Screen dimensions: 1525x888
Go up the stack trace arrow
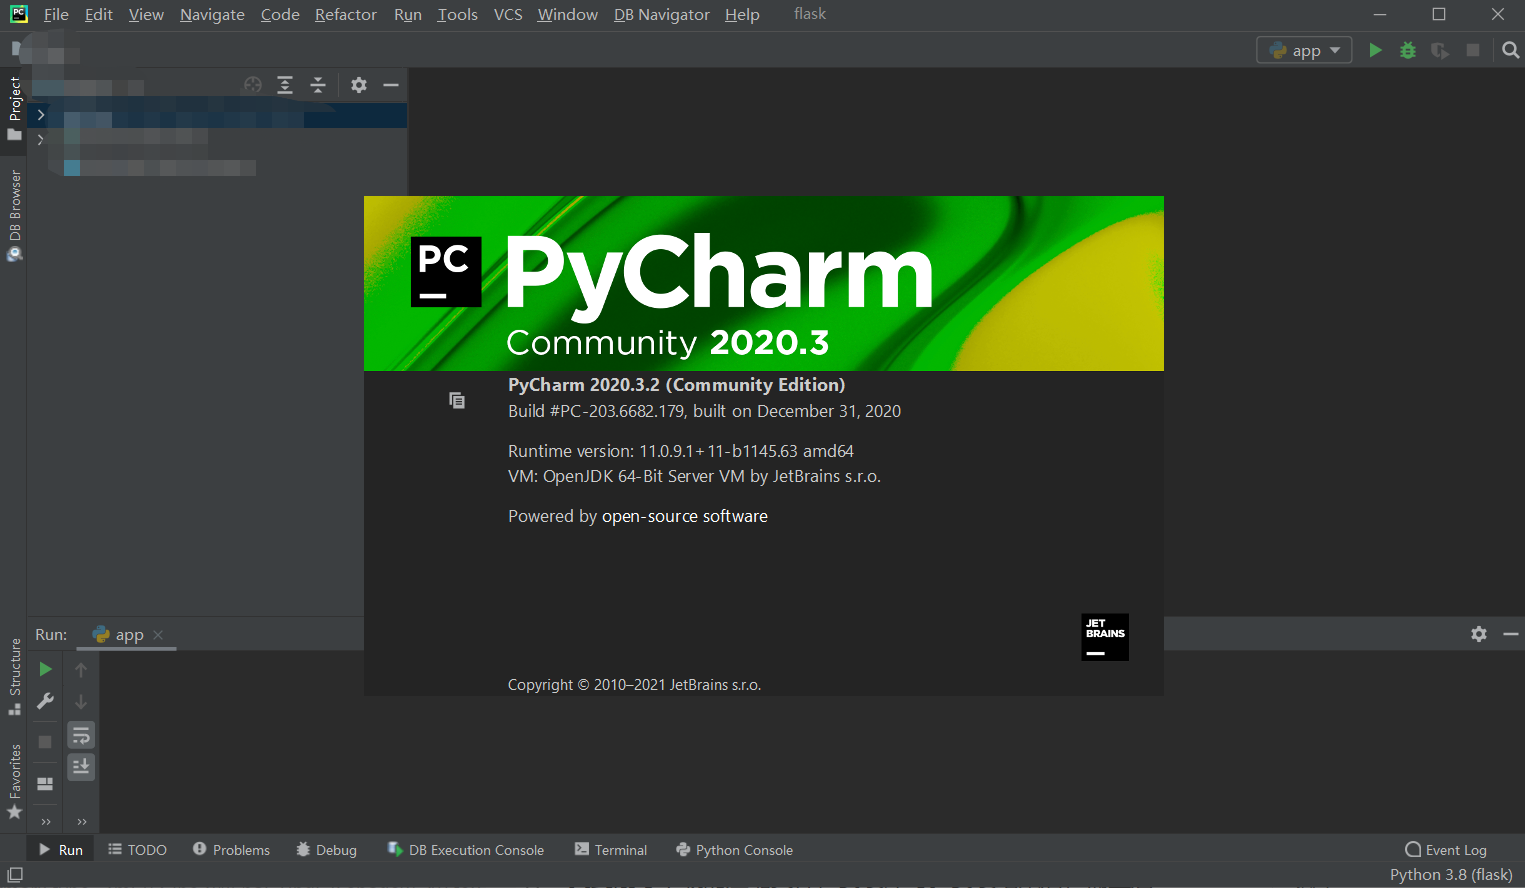click(x=81, y=670)
